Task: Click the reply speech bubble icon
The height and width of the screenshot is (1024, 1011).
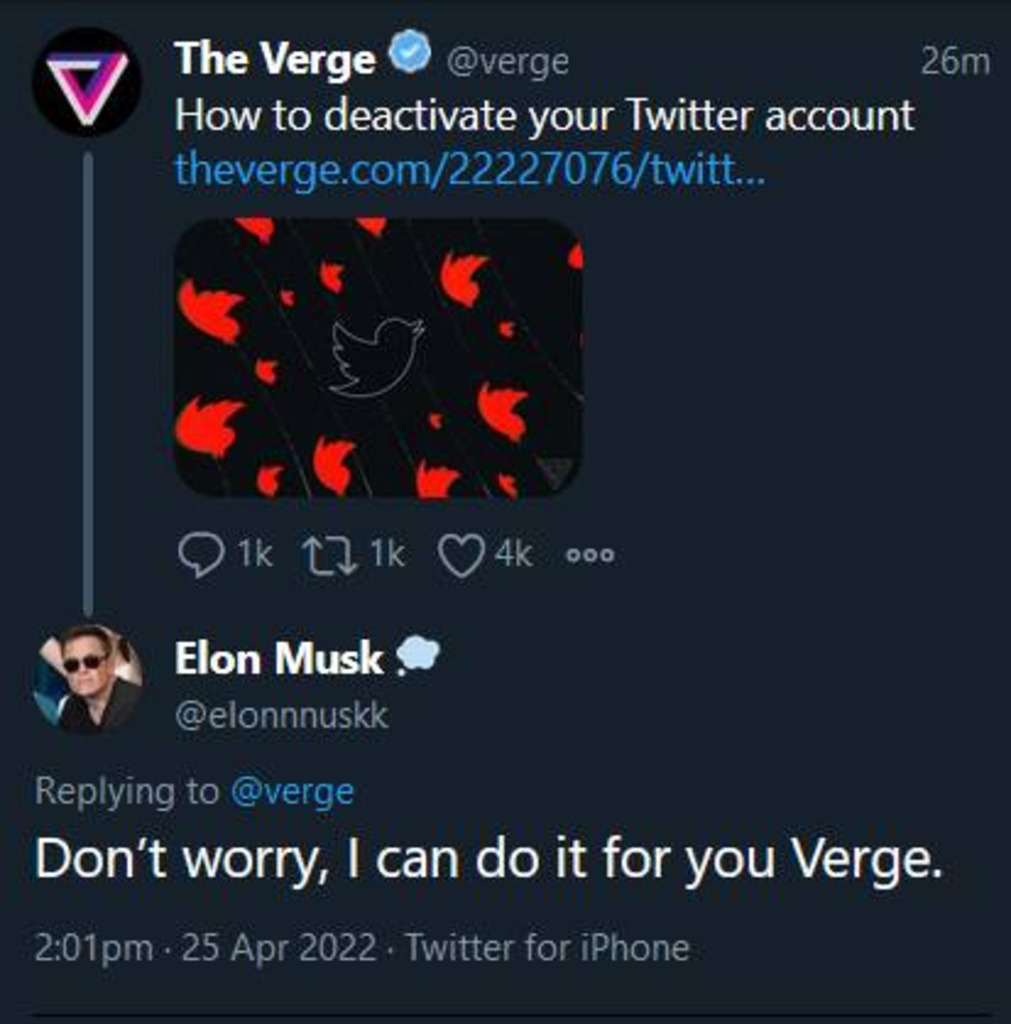Action: (200, 555)
